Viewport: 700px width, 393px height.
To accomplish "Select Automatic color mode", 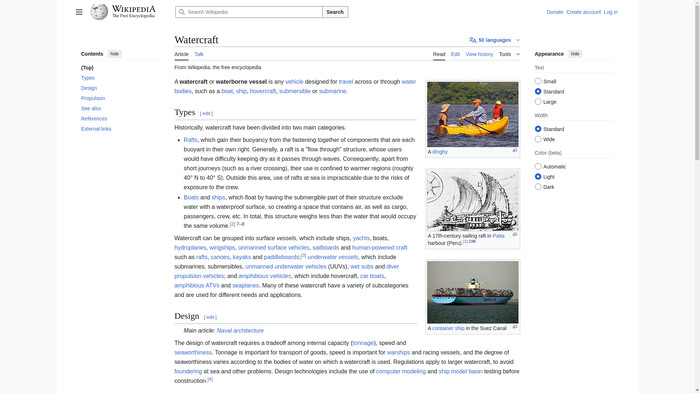I will 538,167.
